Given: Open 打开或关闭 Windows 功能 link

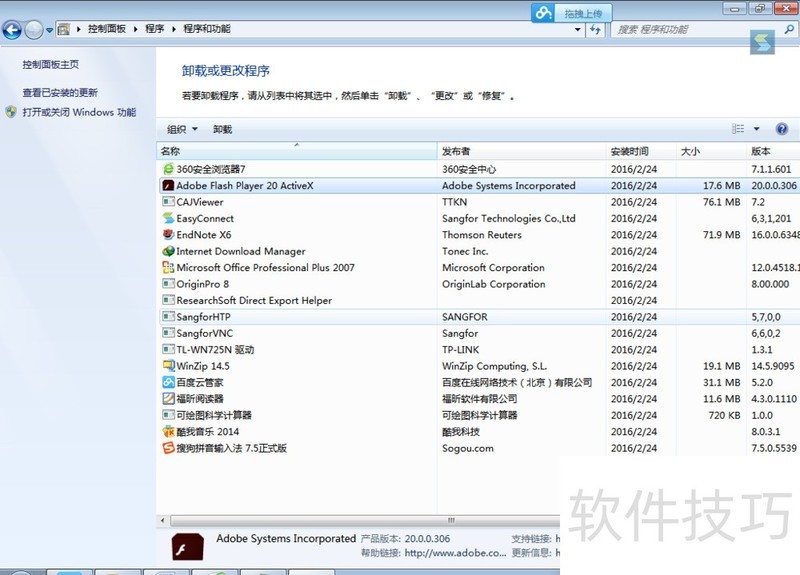Looking at the screenshot, I should pos(79,112).
